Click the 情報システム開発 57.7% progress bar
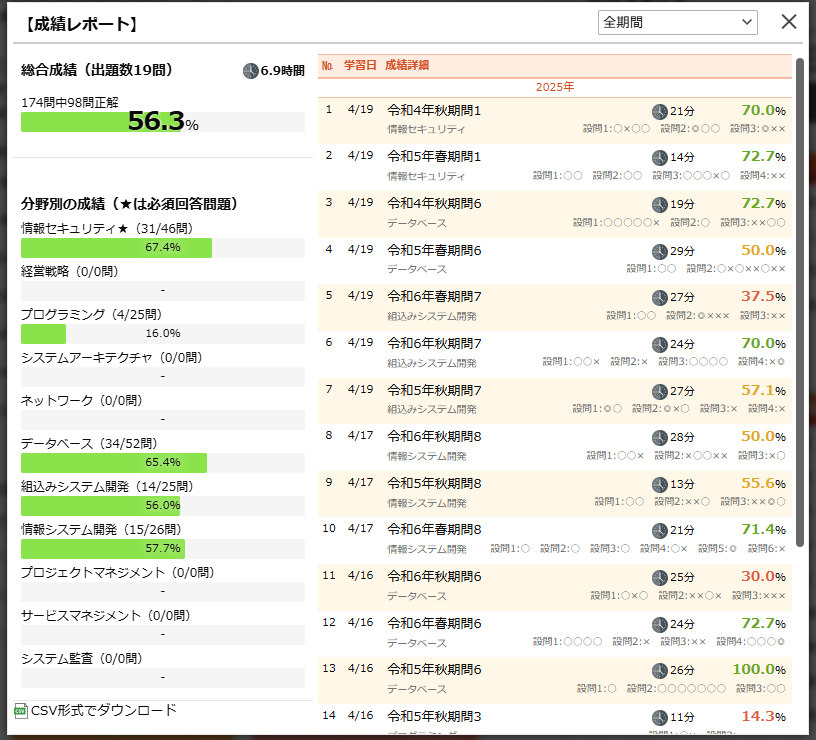The image size is (816, 740). 163,548
